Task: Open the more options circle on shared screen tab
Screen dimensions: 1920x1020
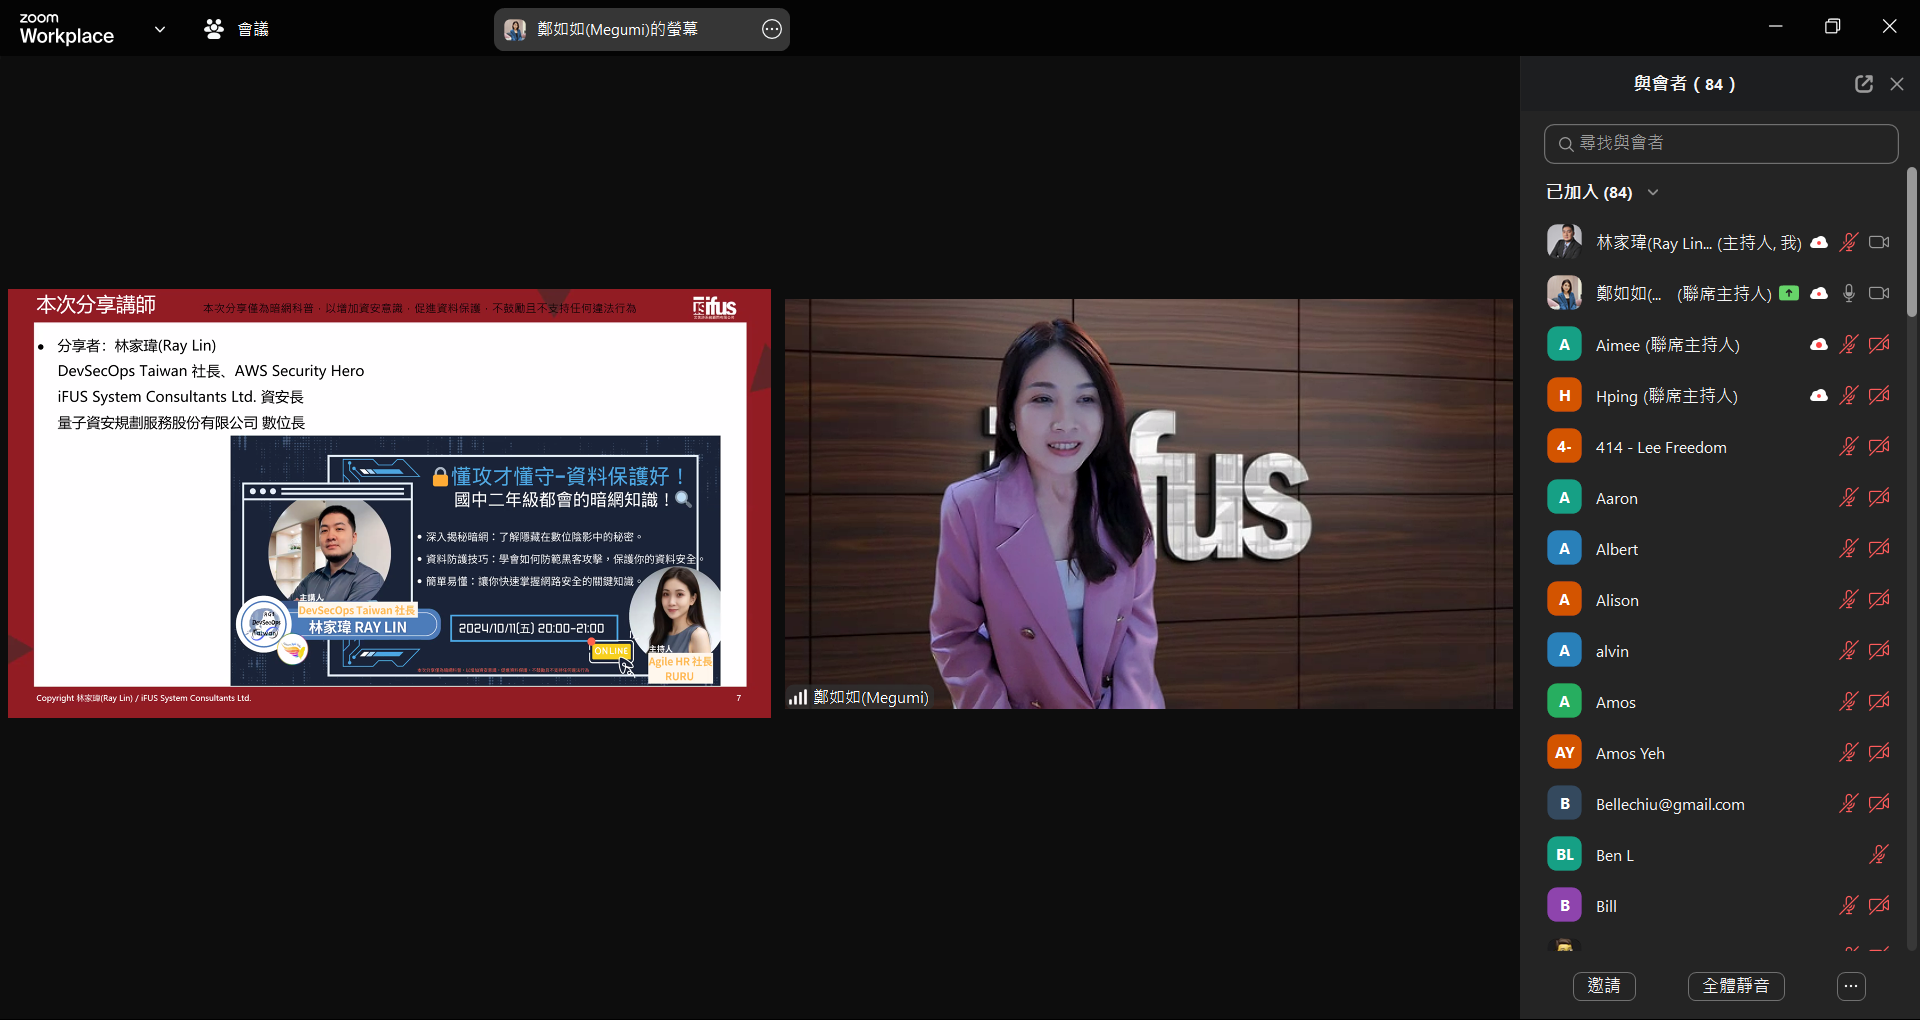Action: tap(771, 29)
